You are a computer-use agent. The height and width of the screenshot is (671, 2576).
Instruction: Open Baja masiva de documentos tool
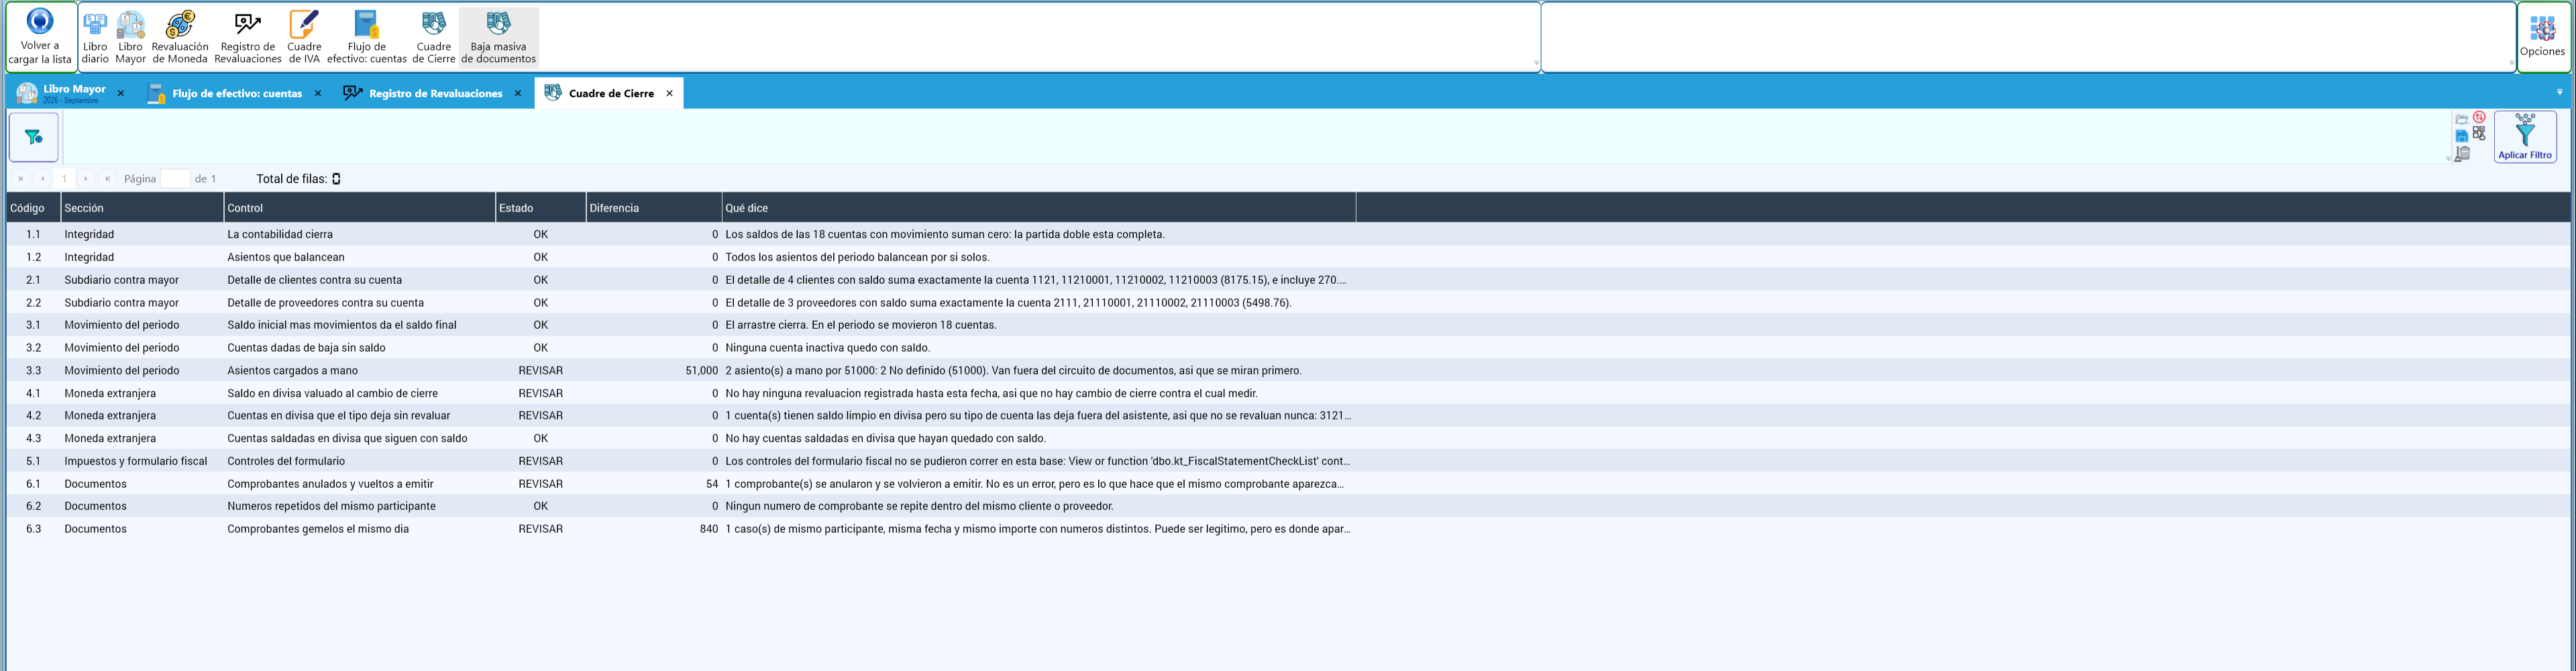pos(499,38)
